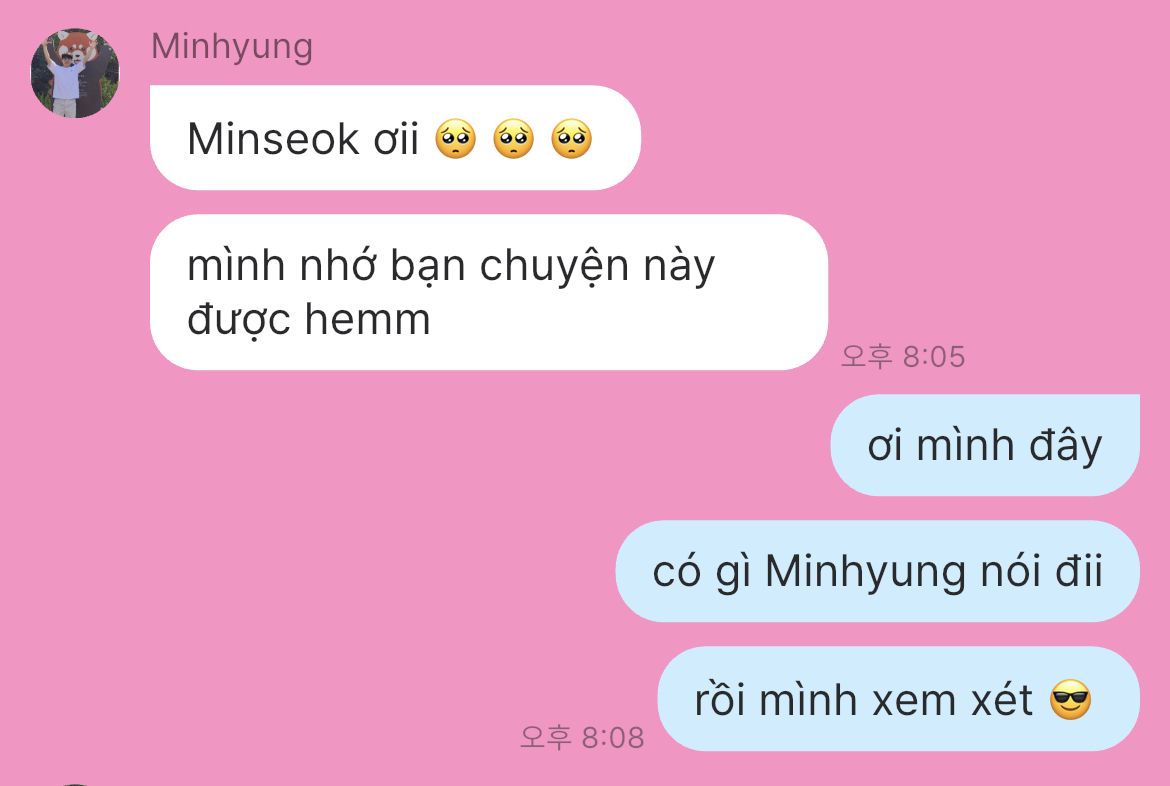The width and height of the screenshot is (1170, 786).
Task: Click the middle pleading face emoji
Action: click(x=513, y=139)
